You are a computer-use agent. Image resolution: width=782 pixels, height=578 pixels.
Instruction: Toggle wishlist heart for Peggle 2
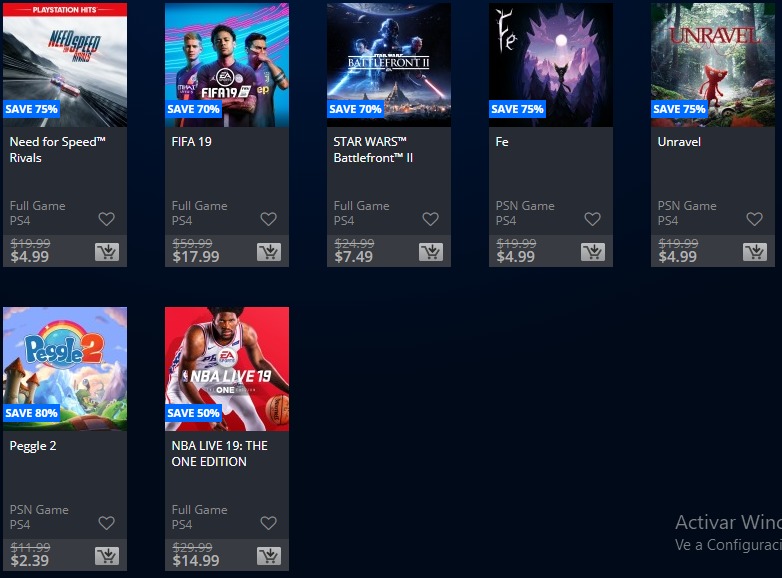tap(106, 523)
